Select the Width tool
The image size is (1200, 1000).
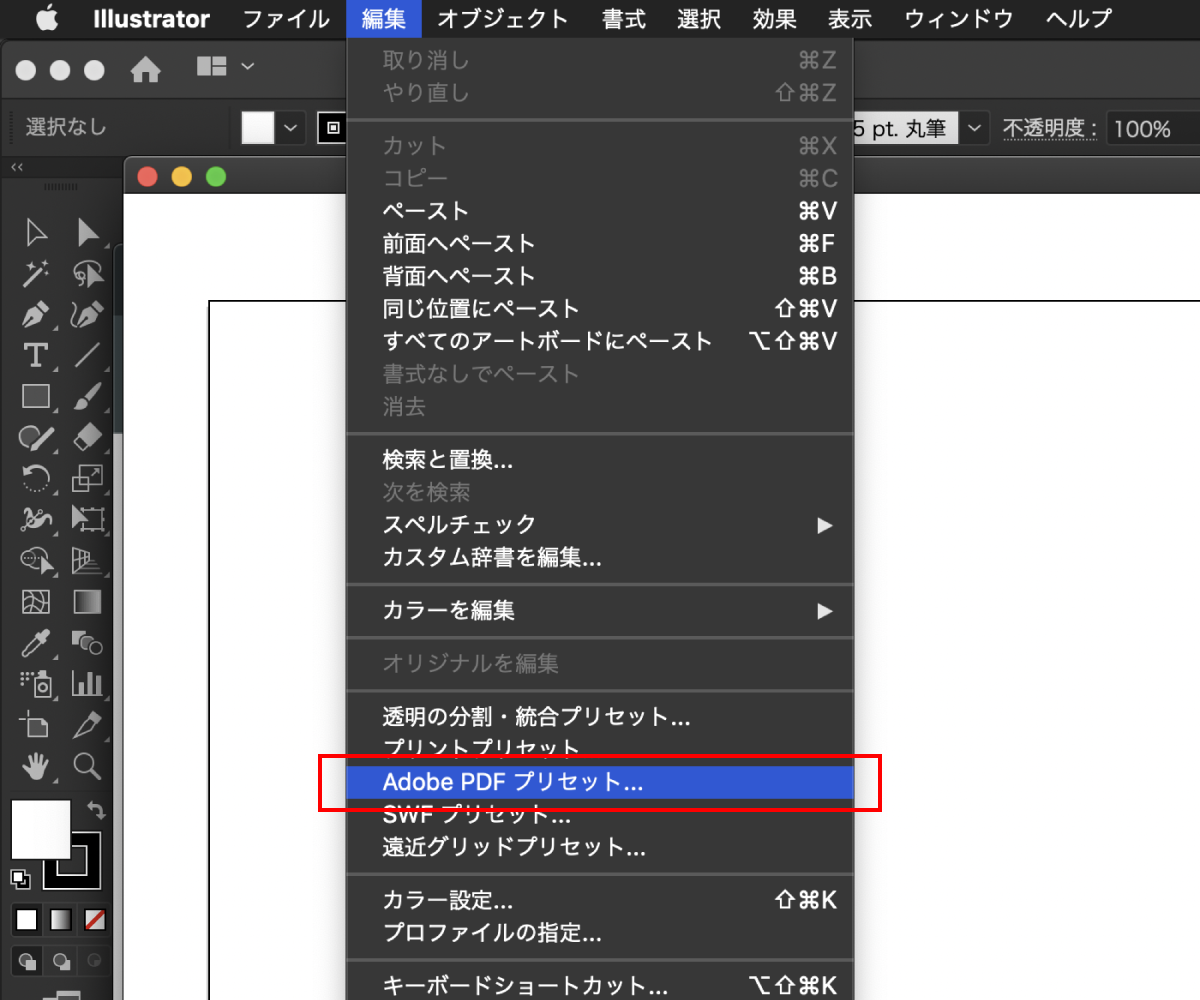tap(37, 519)
